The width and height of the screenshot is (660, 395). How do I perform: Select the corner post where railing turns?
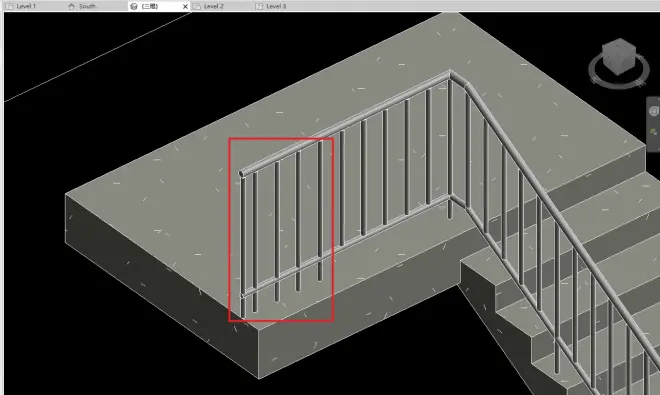click(450, 147)
